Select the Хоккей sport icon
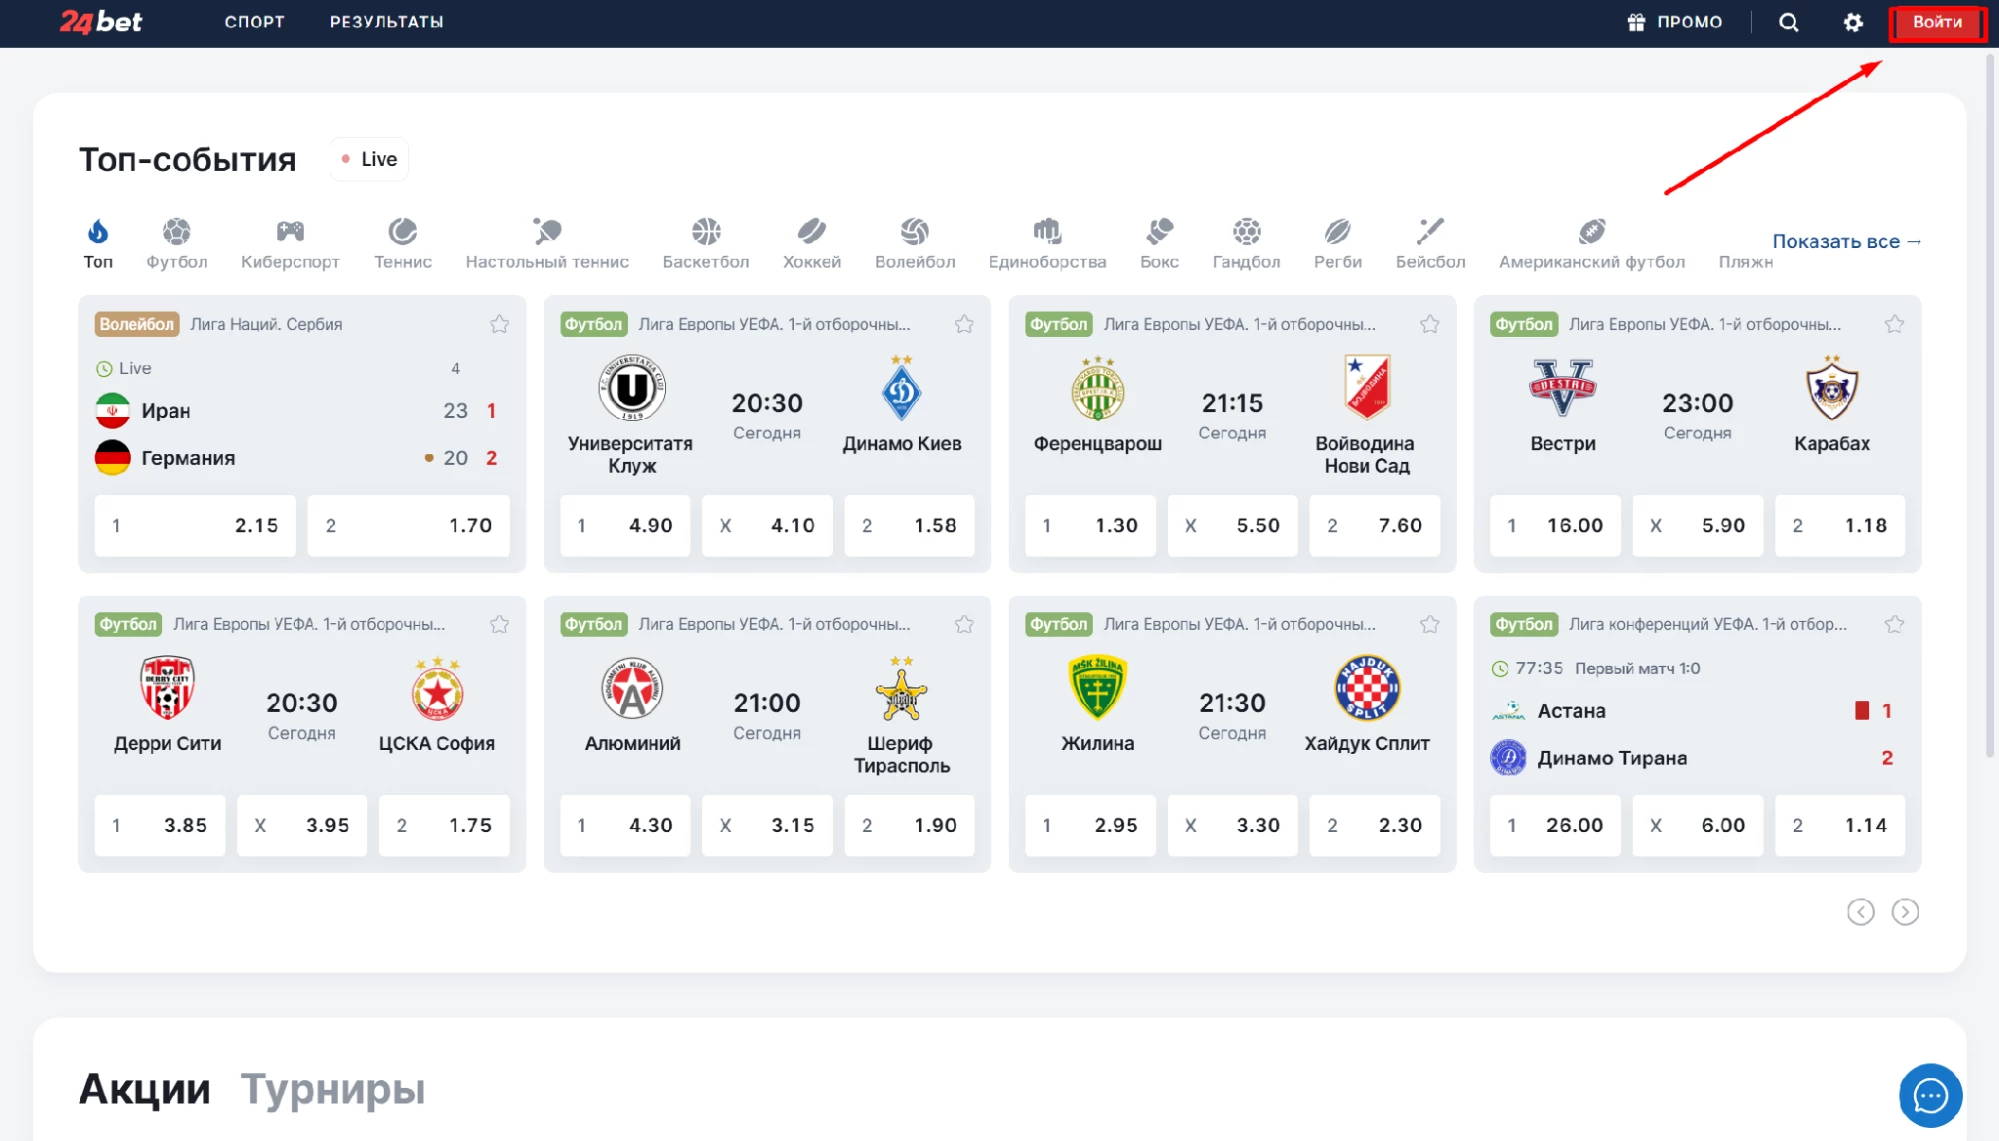1999x1141 pixels. tap(812, 232)
